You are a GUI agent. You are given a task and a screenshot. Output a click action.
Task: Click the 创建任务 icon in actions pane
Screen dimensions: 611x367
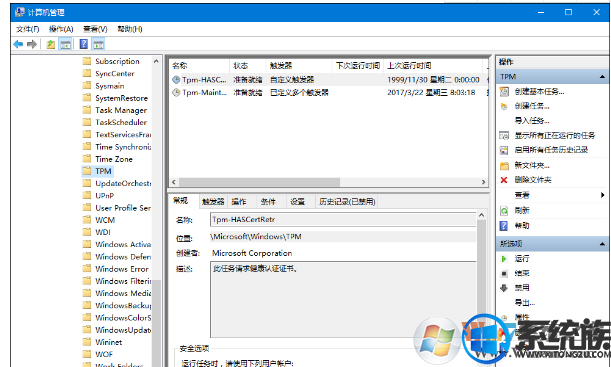point(504,106)
